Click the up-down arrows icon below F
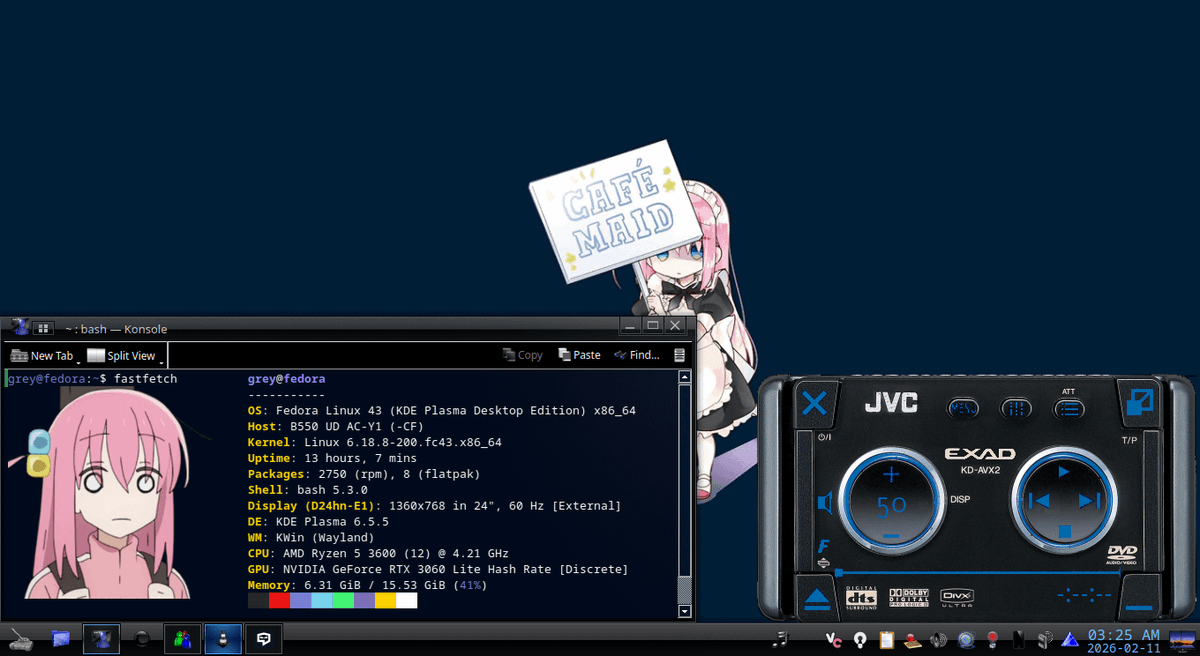The image size is (1200, 656). tap(824, 564)
